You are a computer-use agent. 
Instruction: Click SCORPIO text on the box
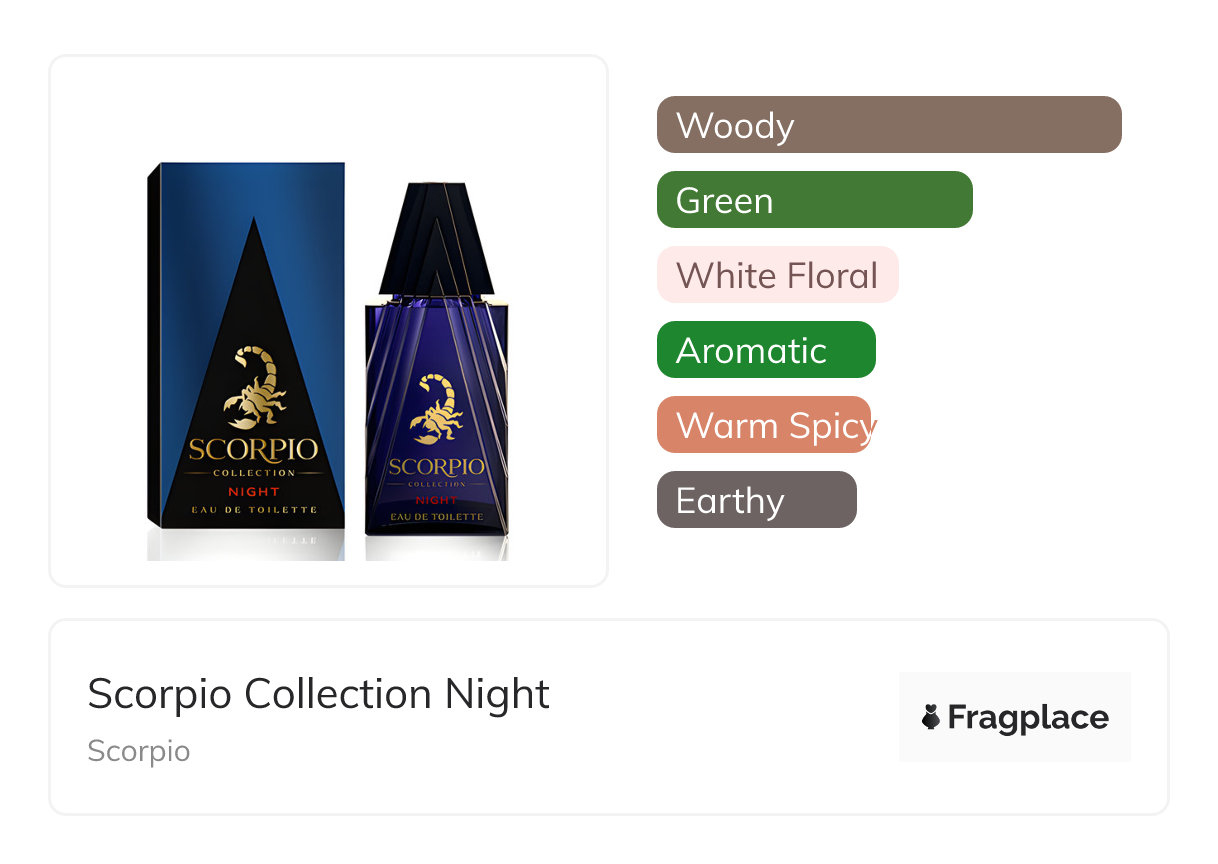click(253, 449)
